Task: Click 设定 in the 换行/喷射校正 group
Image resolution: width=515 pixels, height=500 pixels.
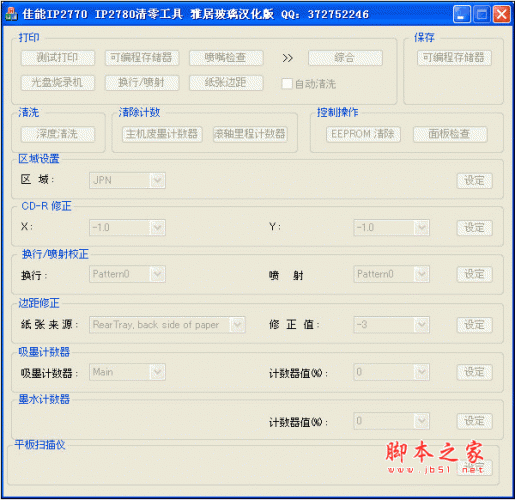Action: pyautogui.click(x=475, y=275)
